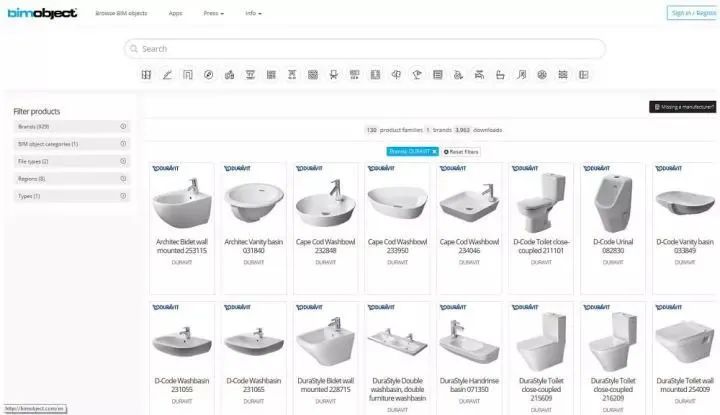The height and width of the screenshot is (415, 720).
Task: Go to Browse BIM objects
Action: click(x=121, y=13)
